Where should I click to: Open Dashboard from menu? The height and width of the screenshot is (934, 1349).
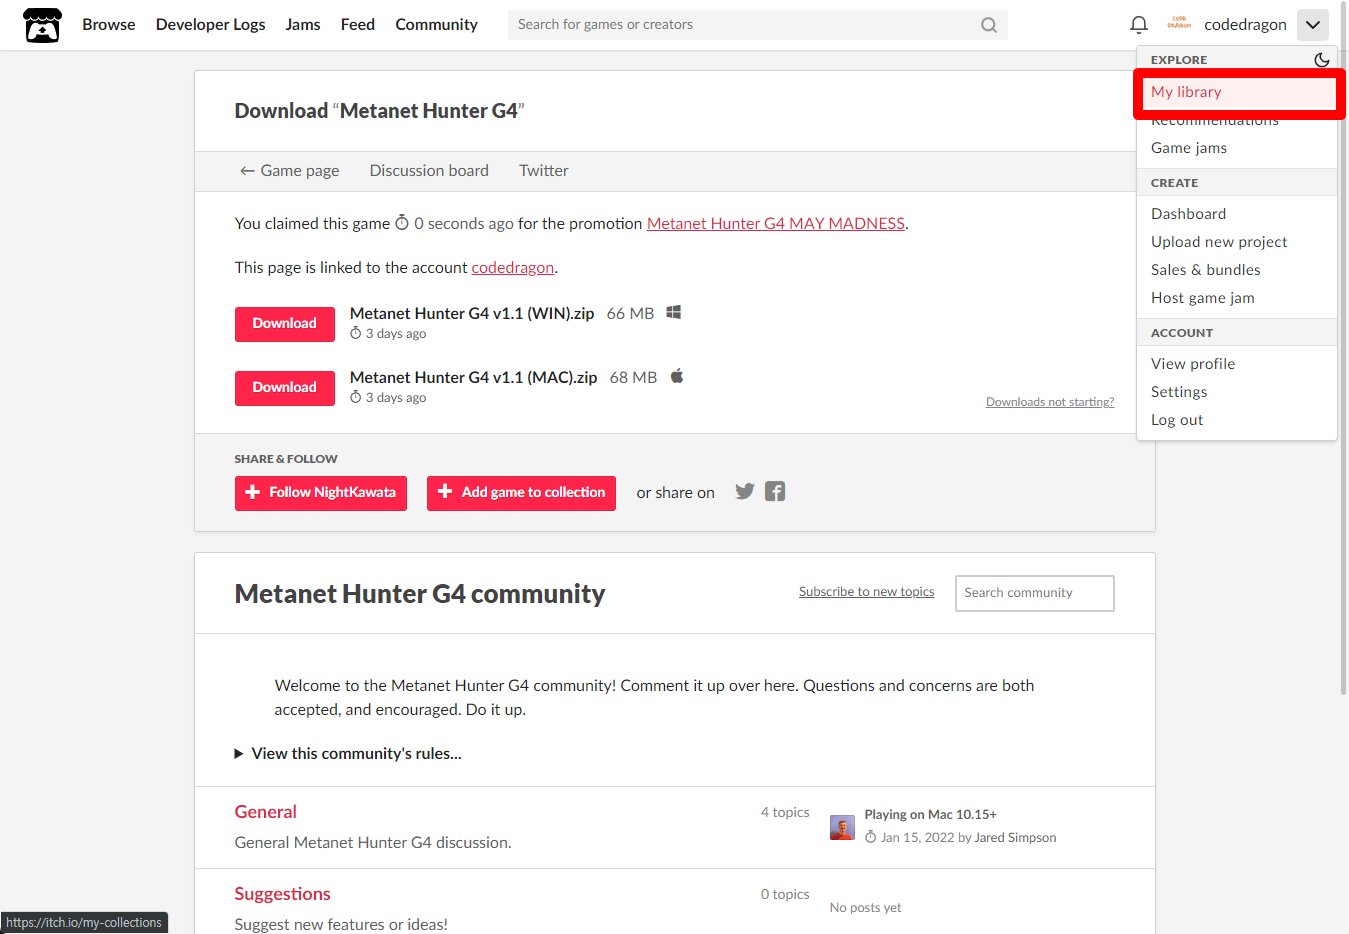coord(1237,214)
